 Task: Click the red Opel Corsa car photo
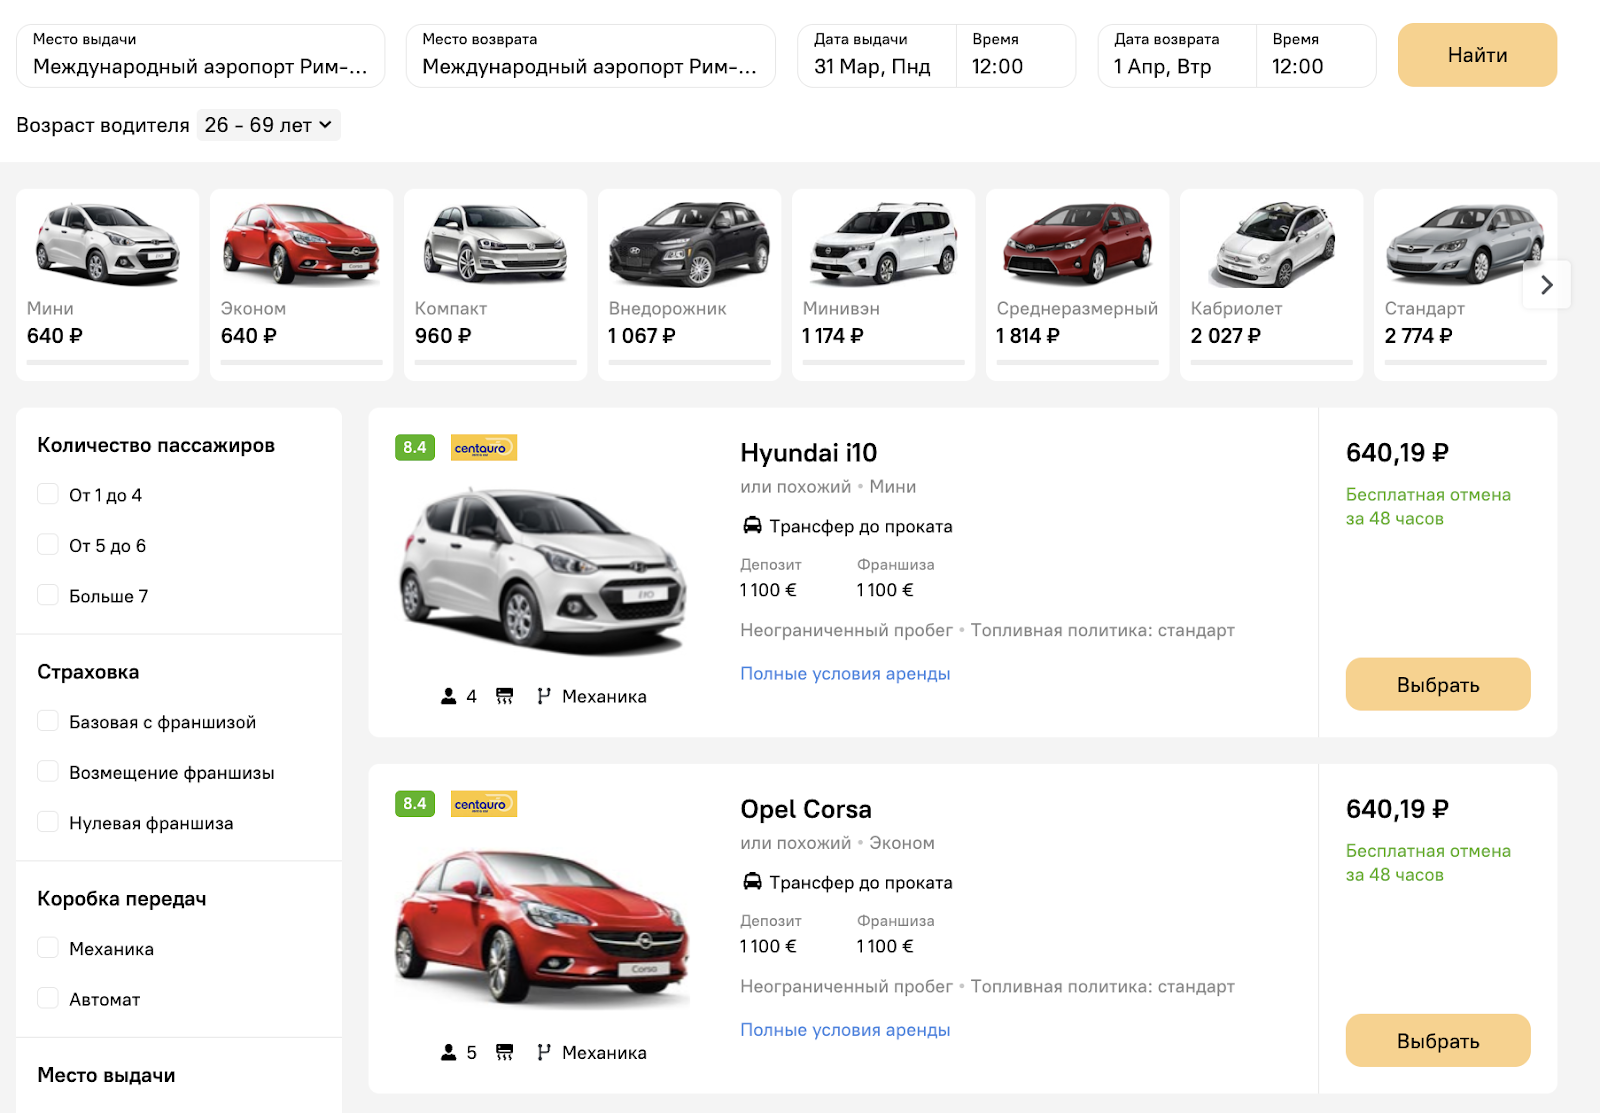(x=544, y=926)
